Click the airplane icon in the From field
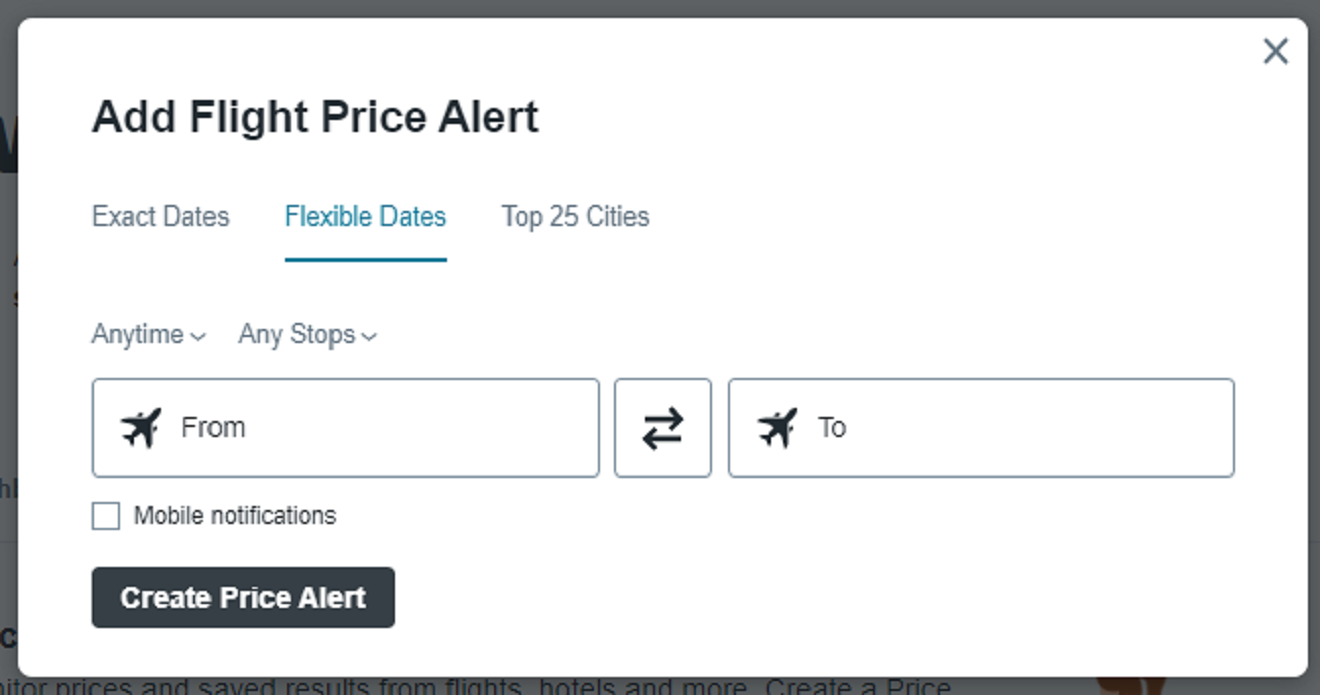Image resolution: width=1320 pixels, height=695 pixels. coord(141,428)
